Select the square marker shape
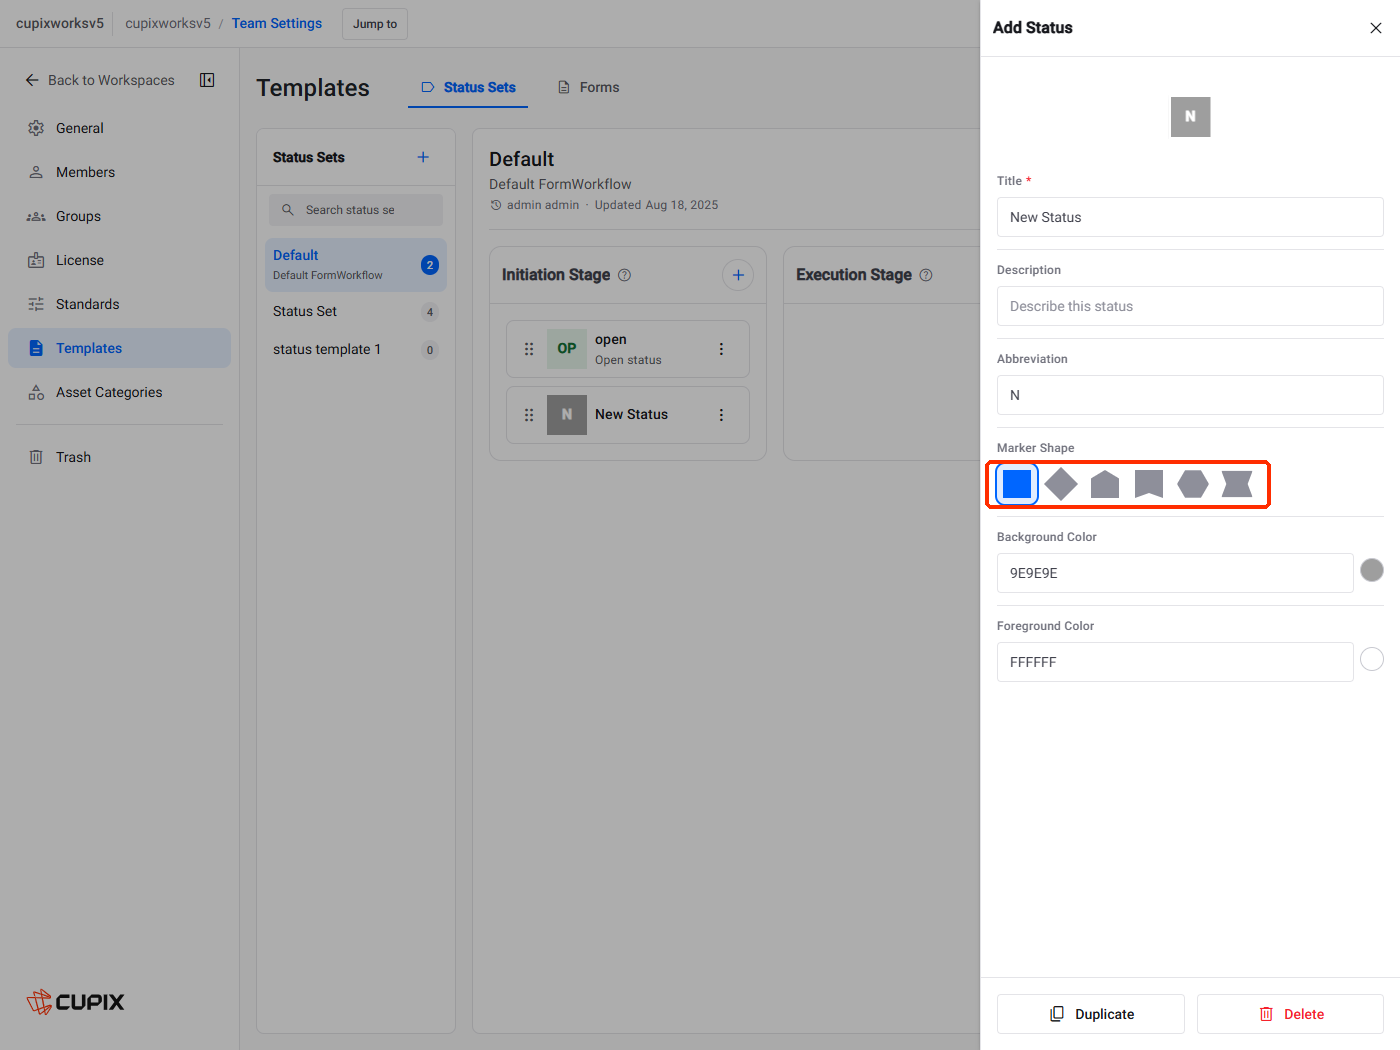Viewport: 1400px width, 1050px height. coord(1017,484)
